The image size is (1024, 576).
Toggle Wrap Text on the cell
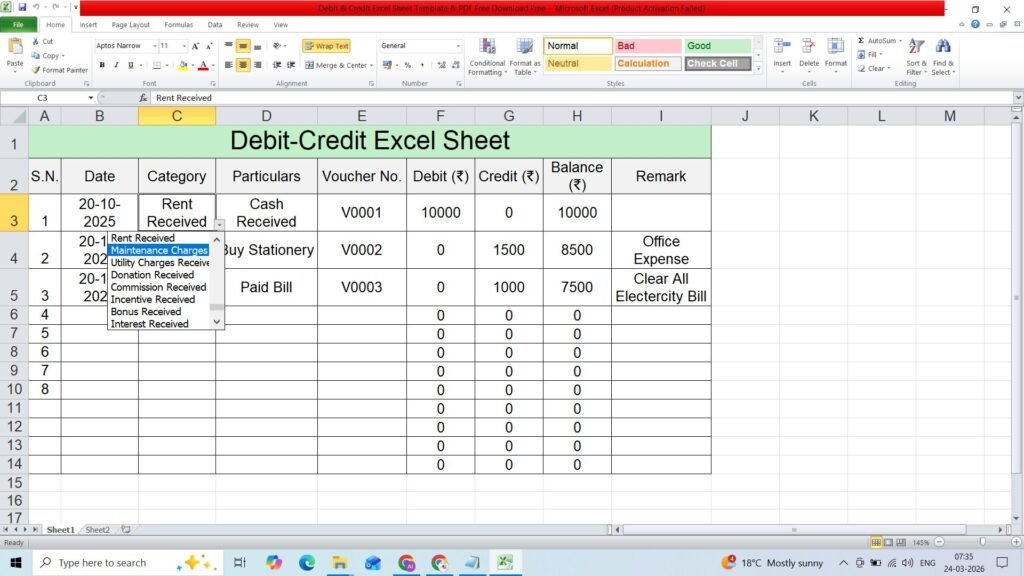point(327,46)
